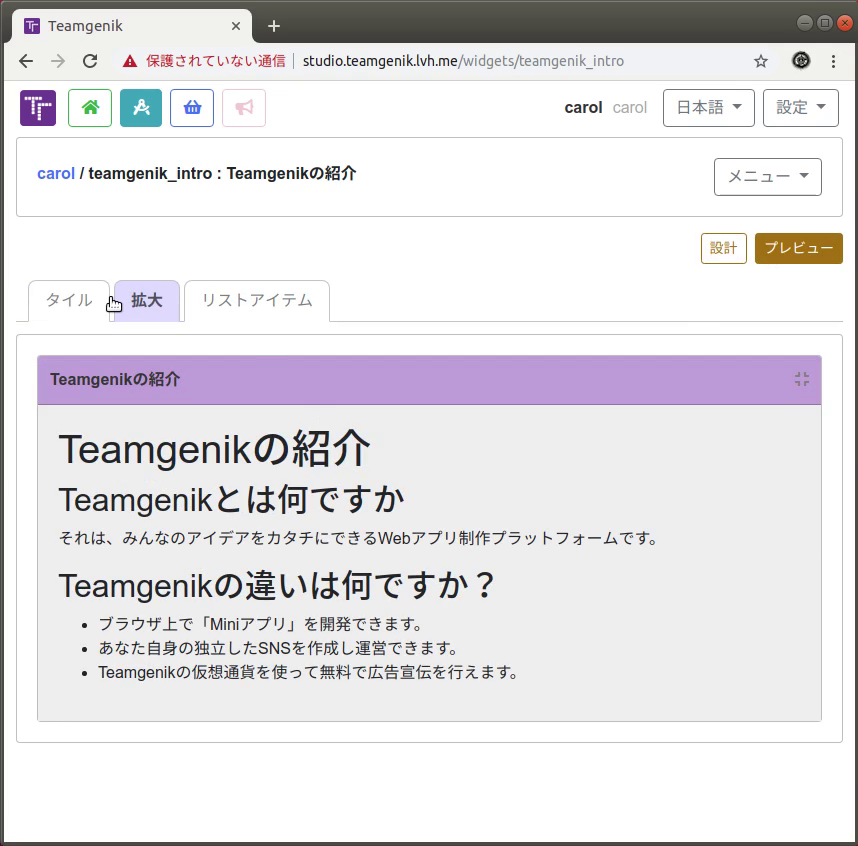The width and height of the screenshot is (858, 846).
Task: Maximize the browser window
Action: tap(825, 22)
